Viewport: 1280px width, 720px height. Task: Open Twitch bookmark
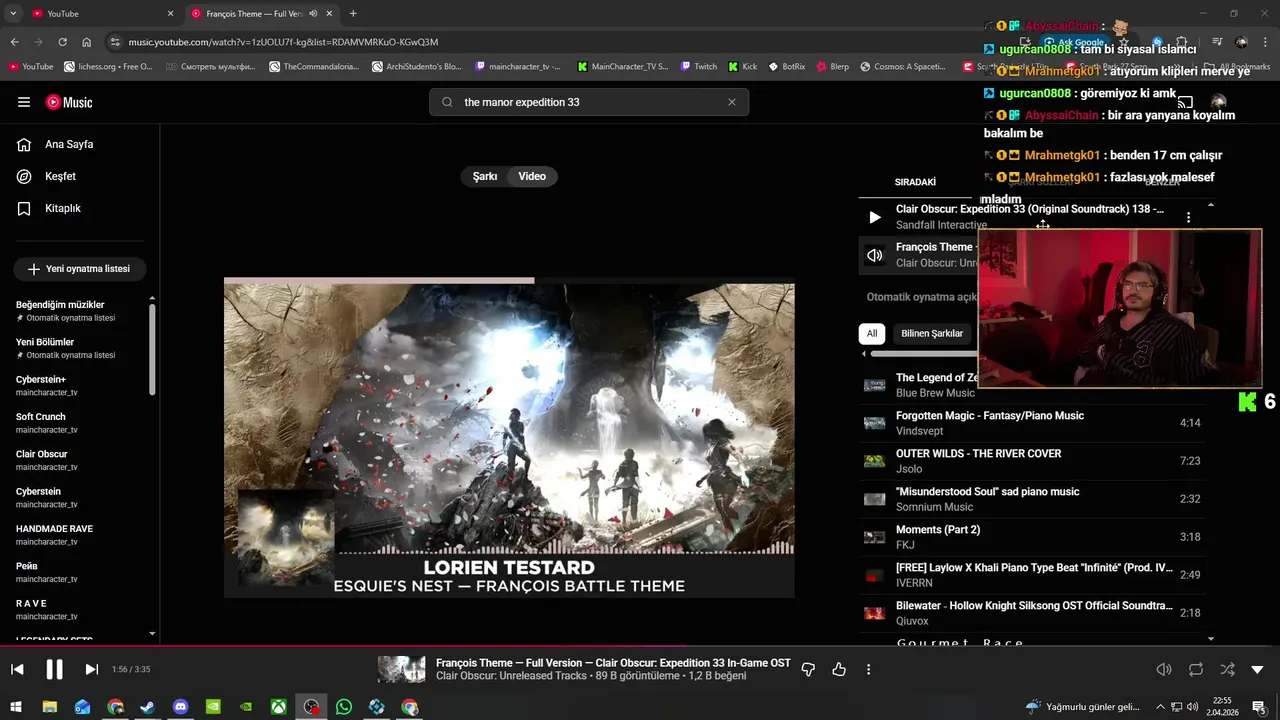[698, 67]
